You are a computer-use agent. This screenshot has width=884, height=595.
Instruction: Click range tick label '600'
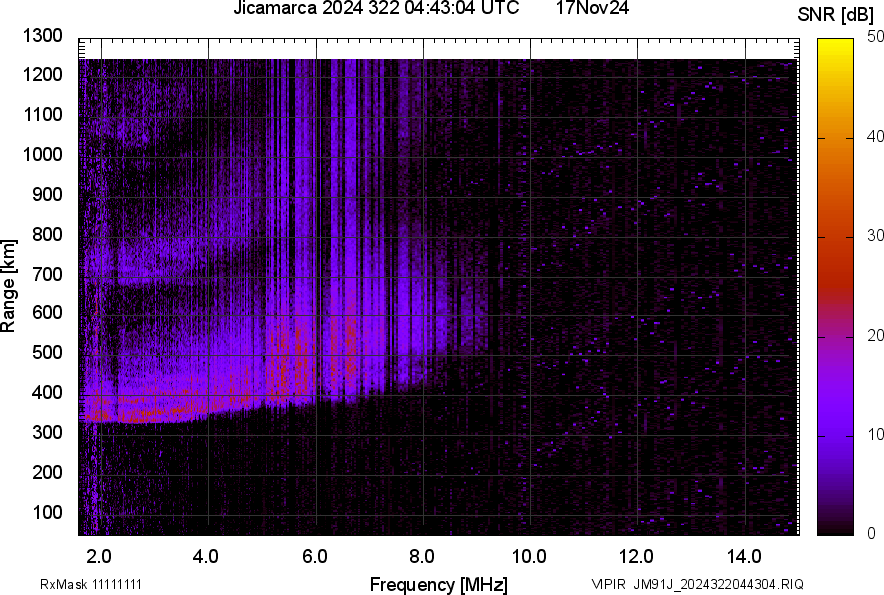point(47,312)
